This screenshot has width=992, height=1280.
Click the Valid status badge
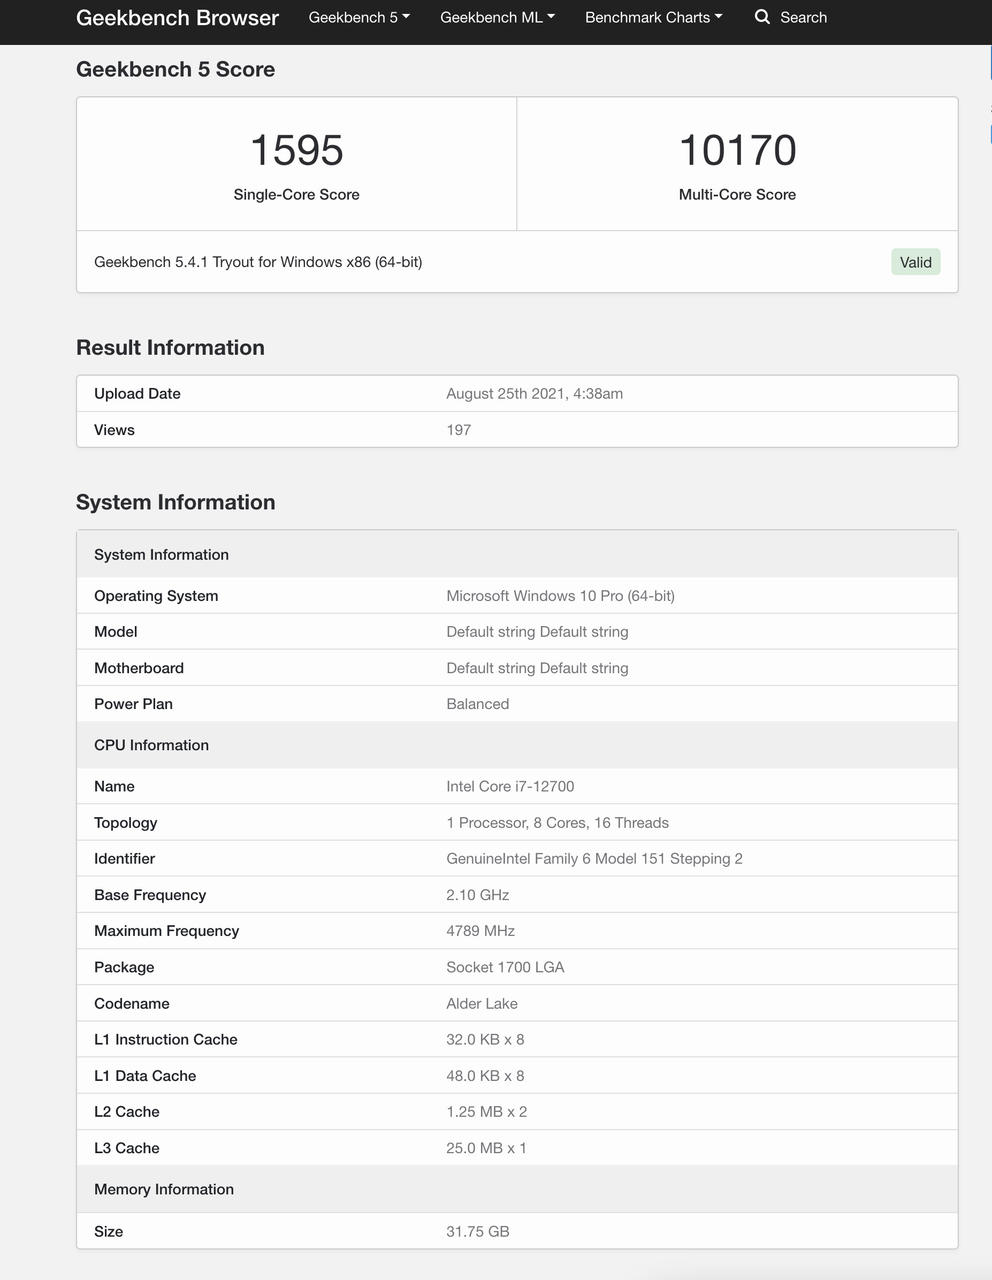[x=916, y=262]
